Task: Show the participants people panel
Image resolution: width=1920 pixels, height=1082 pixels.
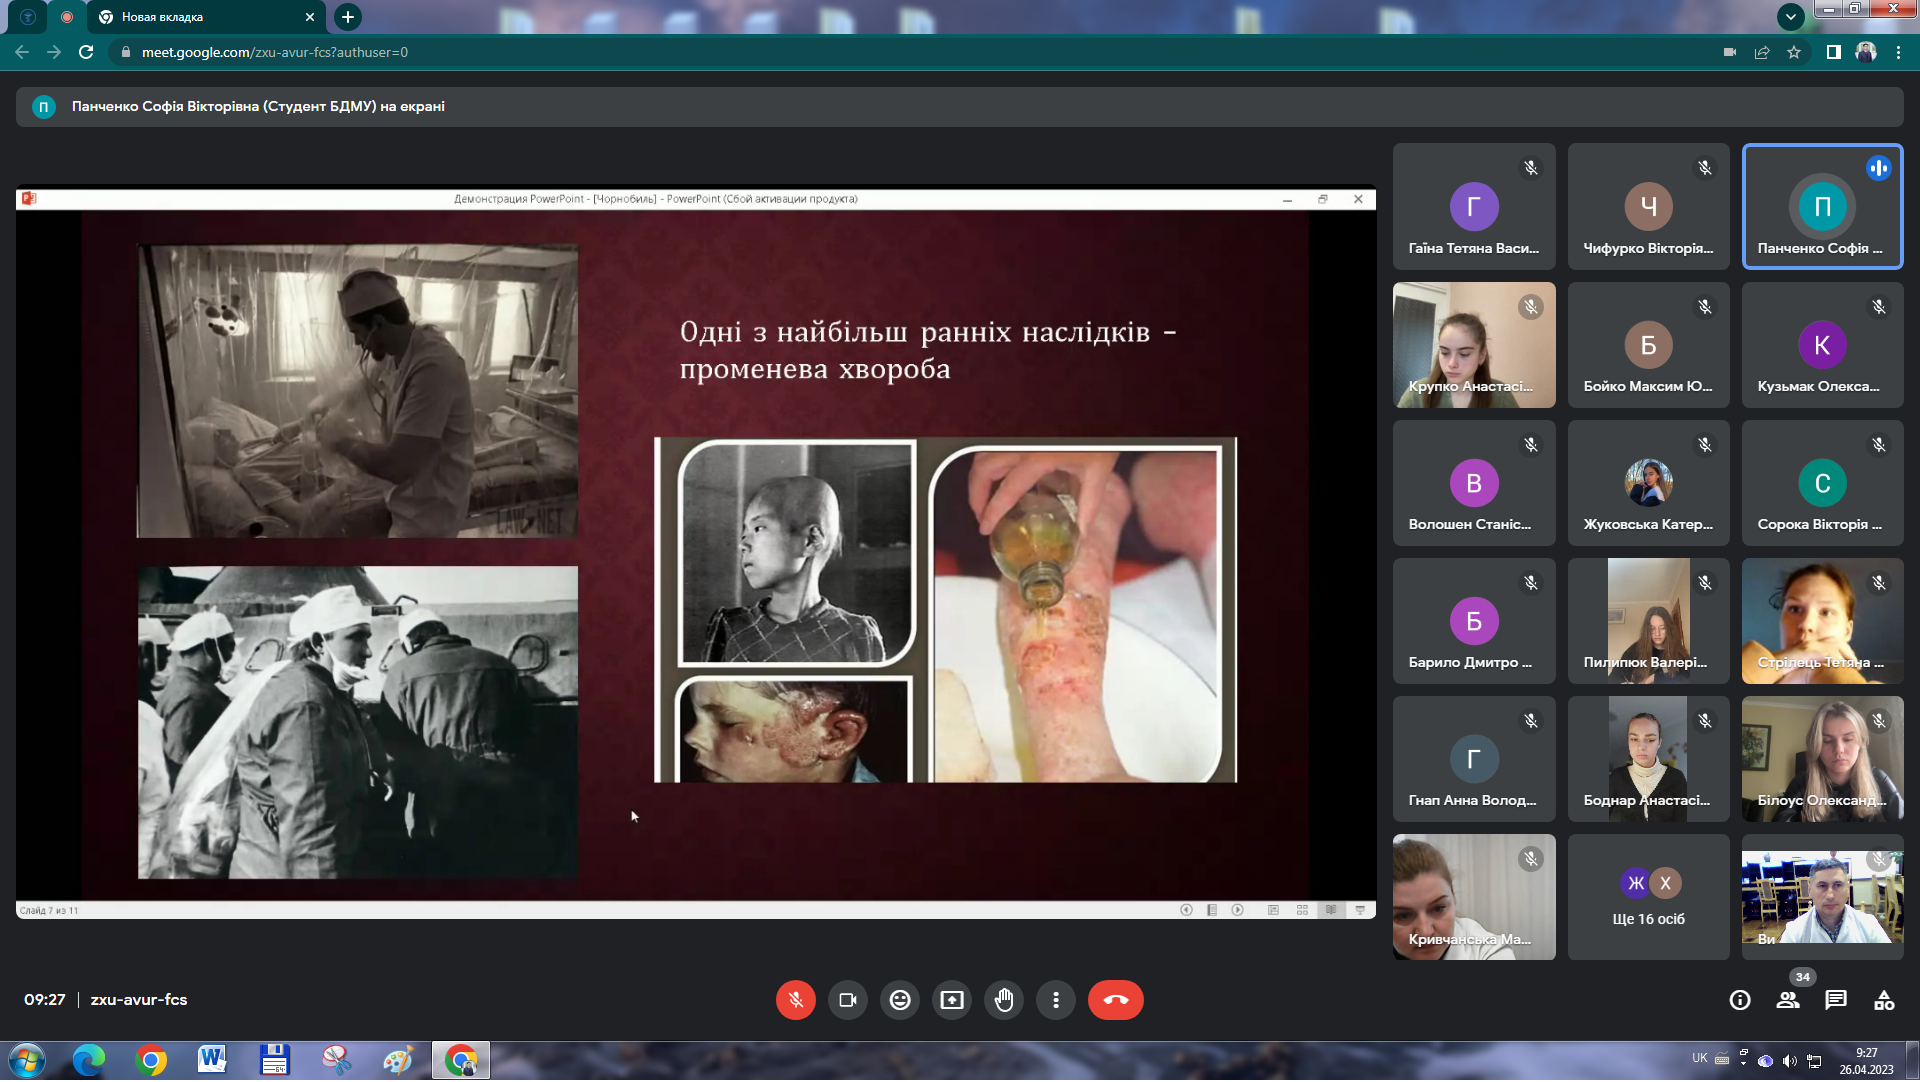Action: pos(1788,1000)
